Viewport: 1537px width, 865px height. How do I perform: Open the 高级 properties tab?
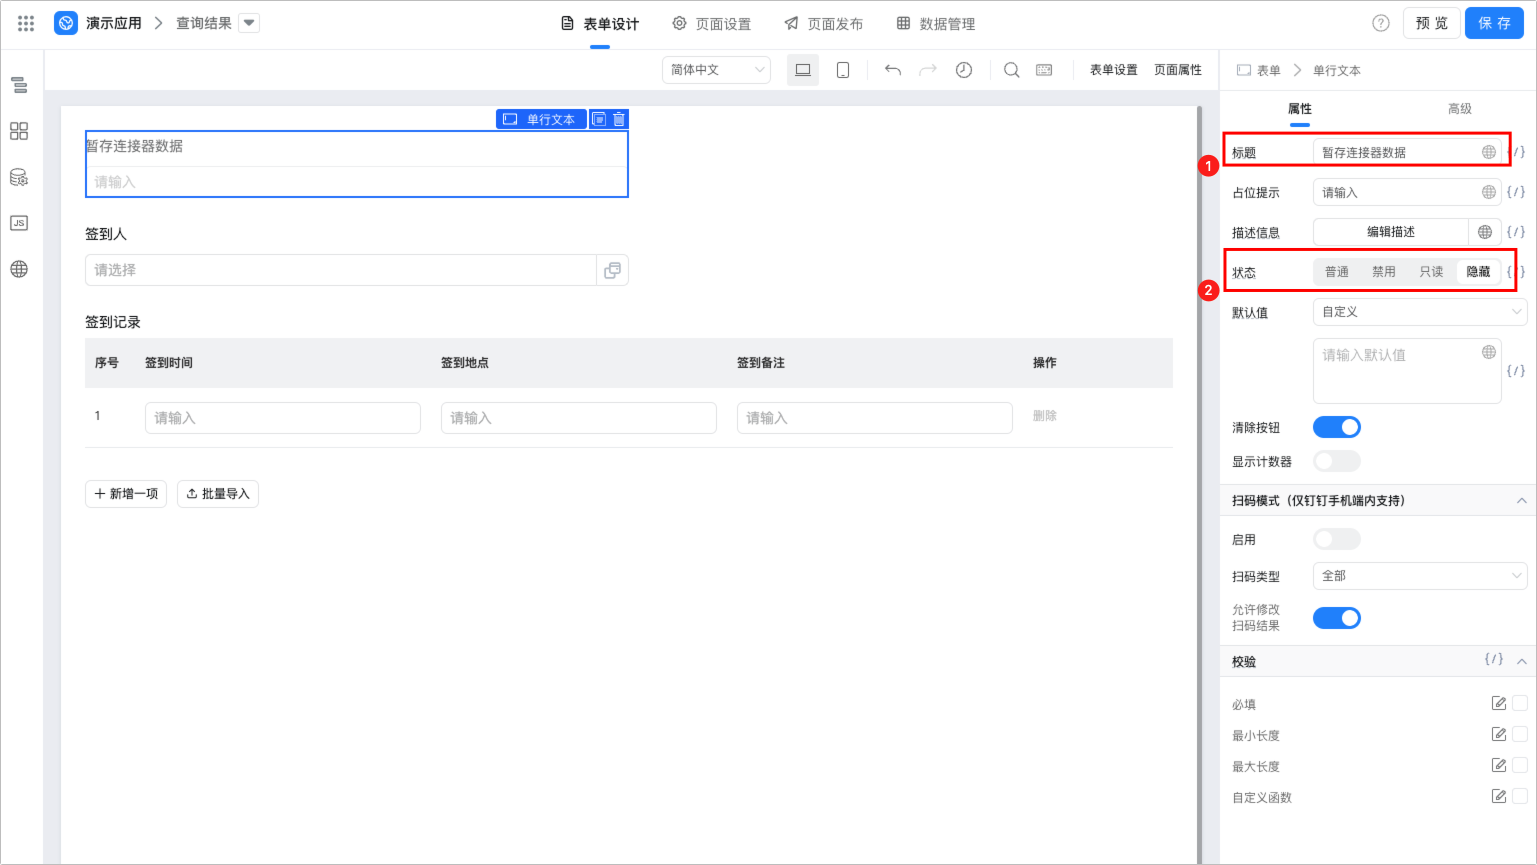tap(1460, 109)
